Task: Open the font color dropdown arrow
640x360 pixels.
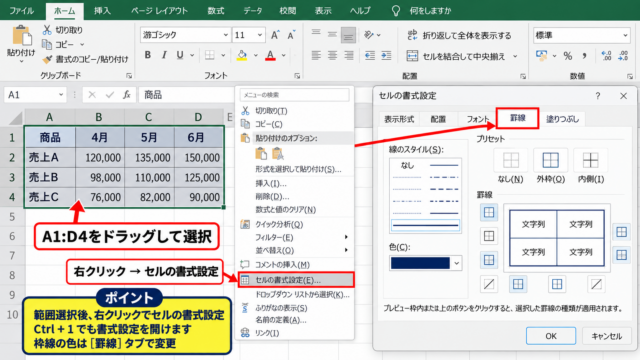Action: (x=284, y=55)
